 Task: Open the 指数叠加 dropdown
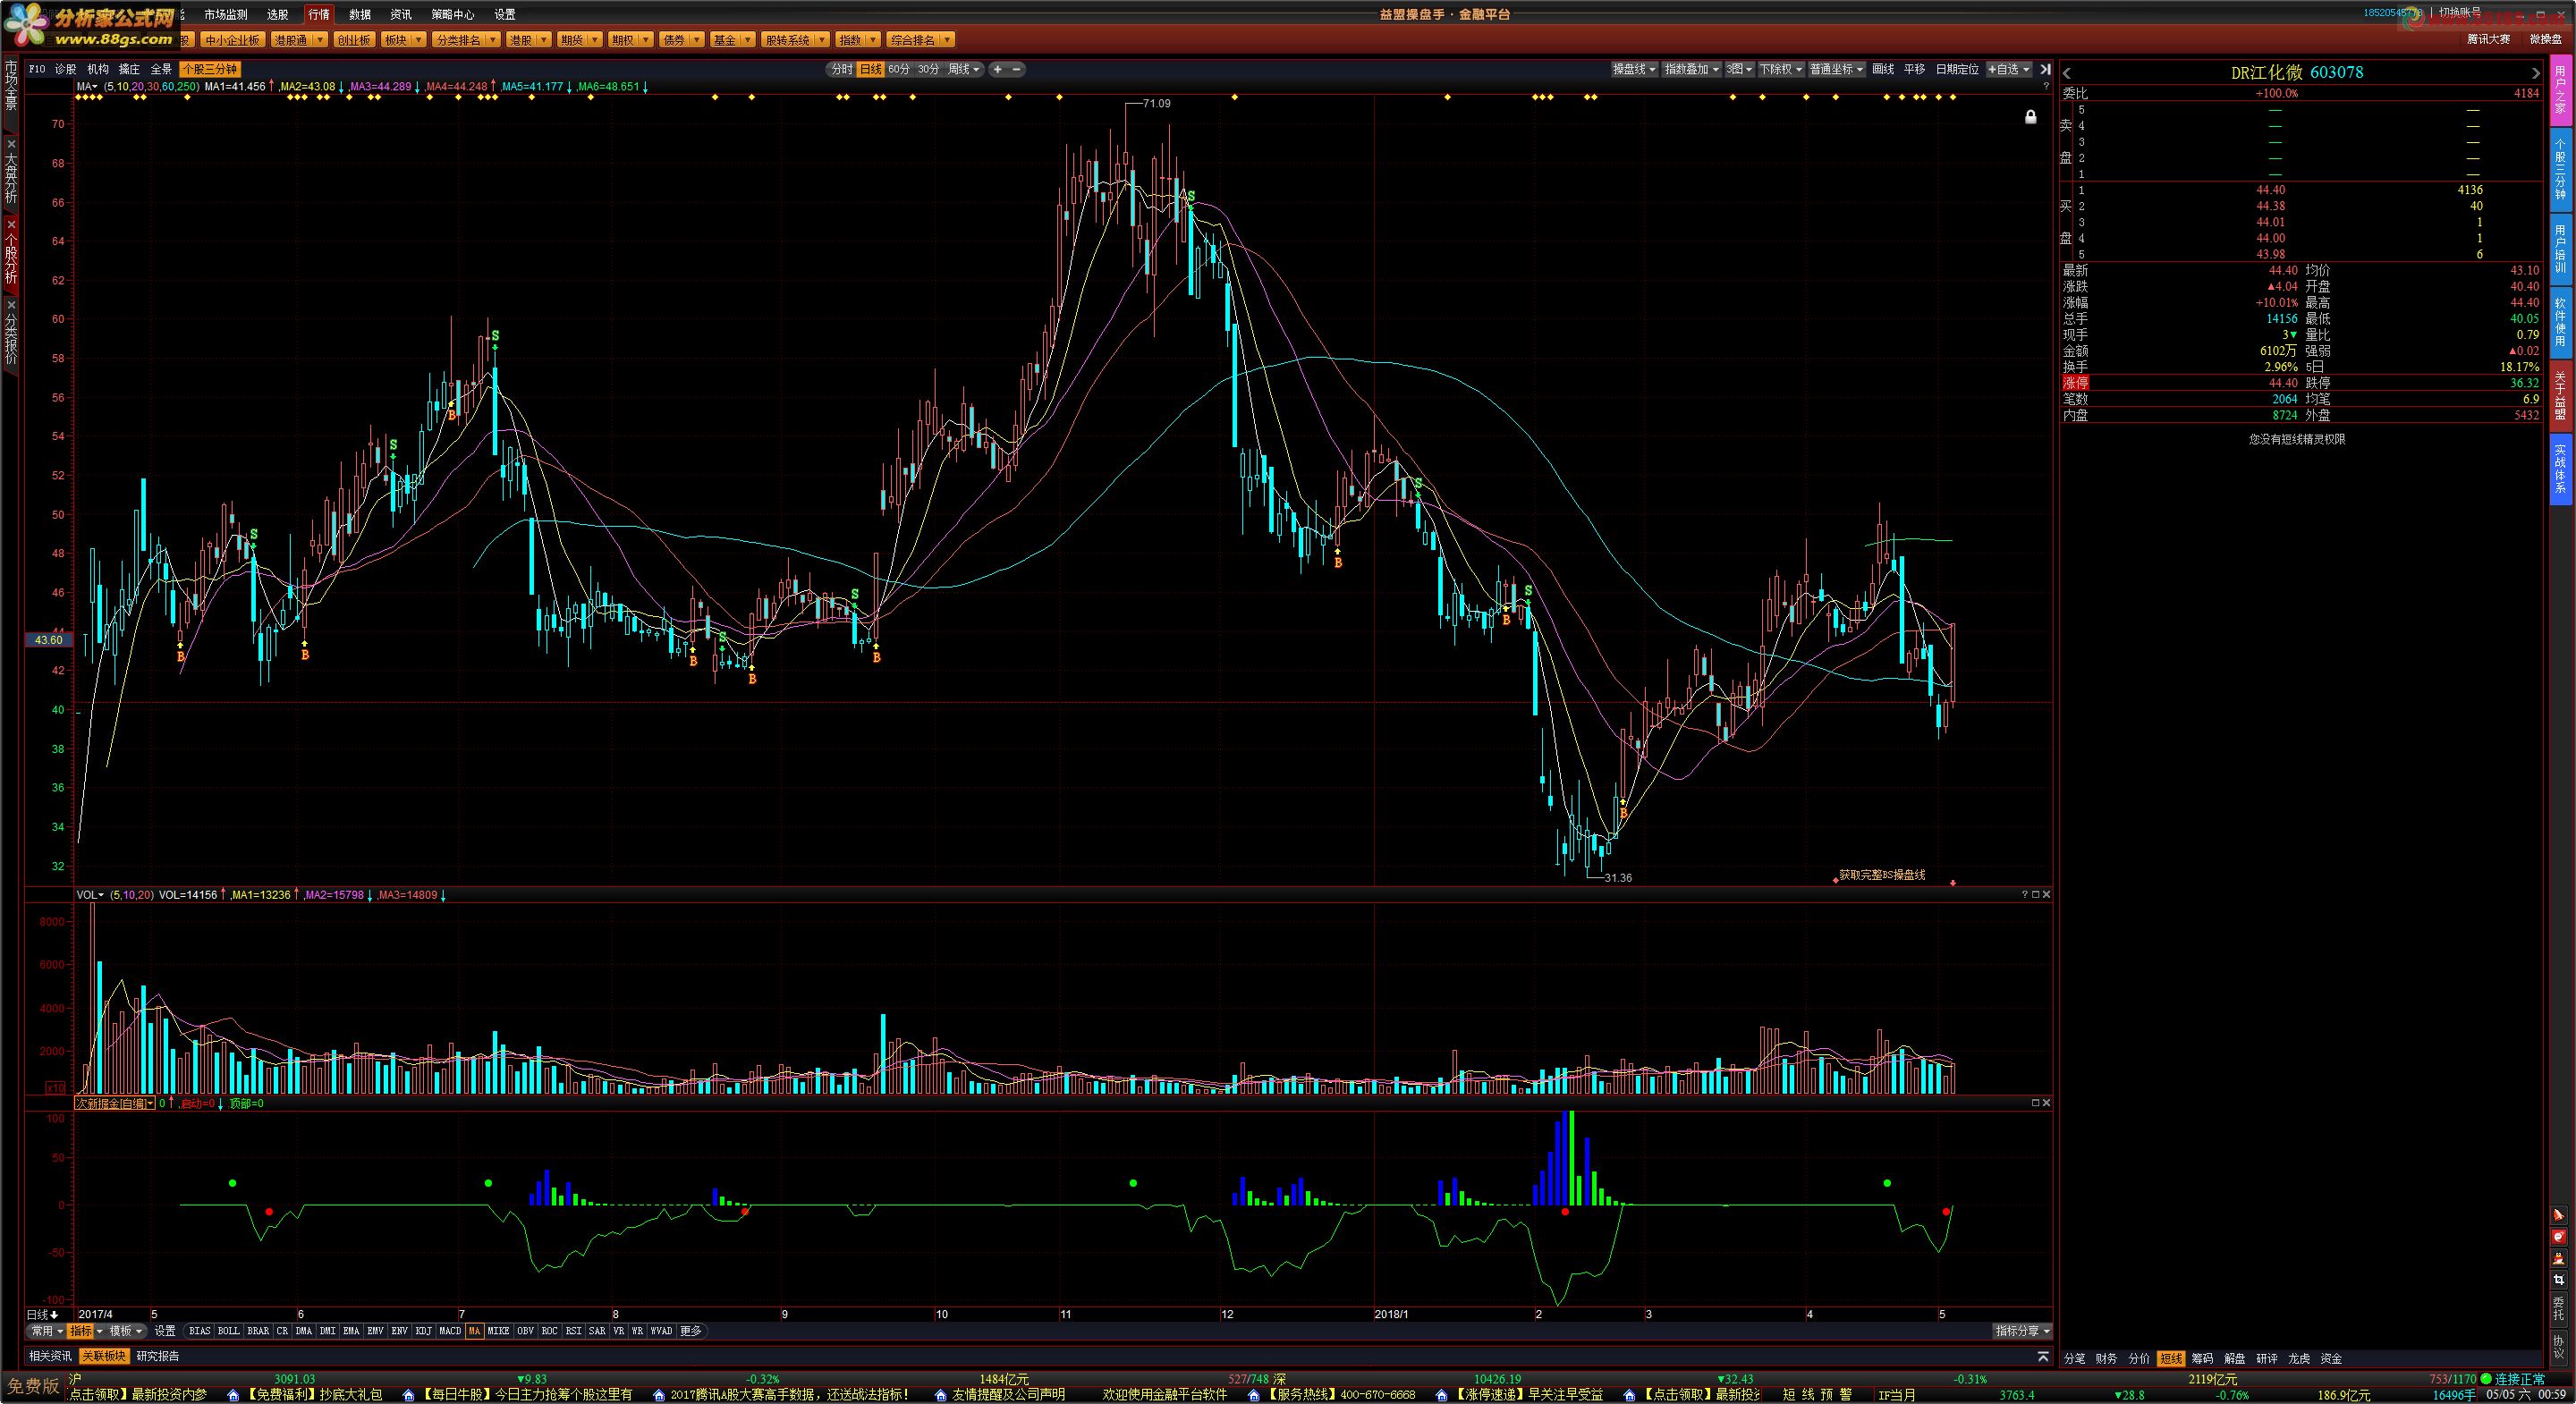click(x=1691, y=69)
